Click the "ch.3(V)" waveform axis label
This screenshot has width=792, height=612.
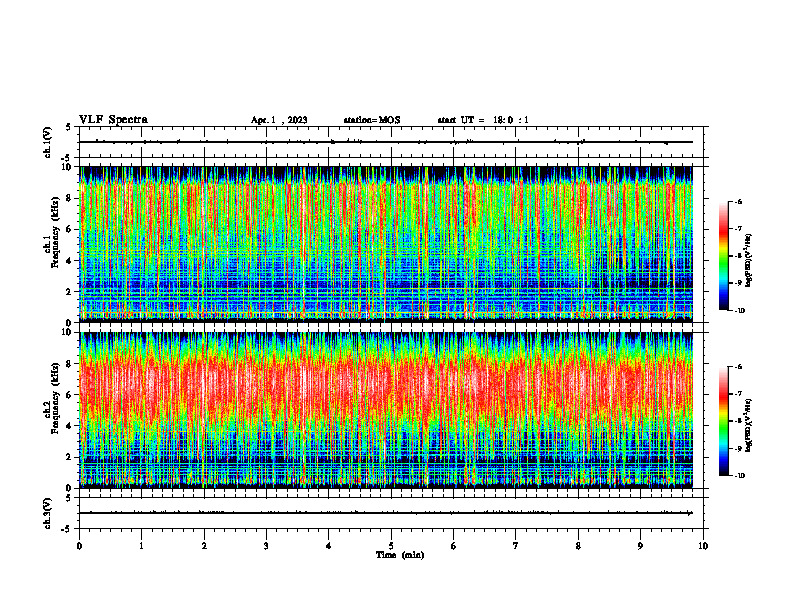pyautogui.click(x=48, y=513)
